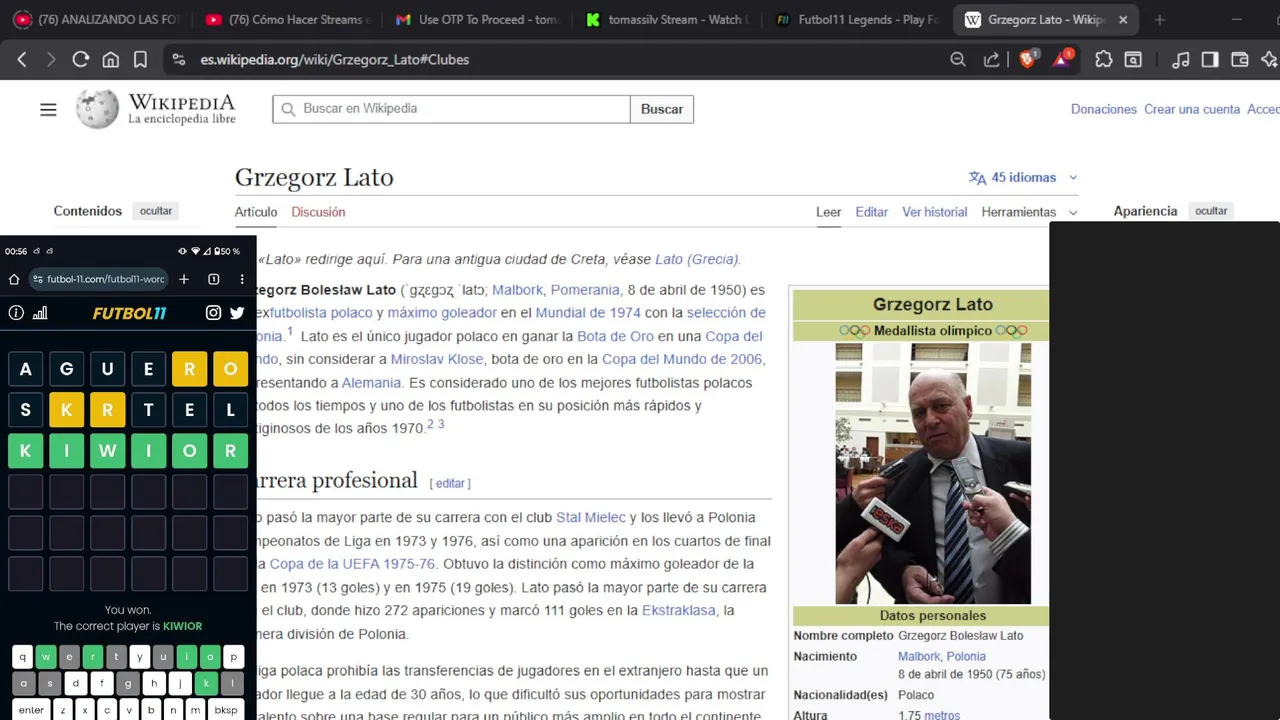Tap the bksp key on game keyboard

(x=226, y=710)
